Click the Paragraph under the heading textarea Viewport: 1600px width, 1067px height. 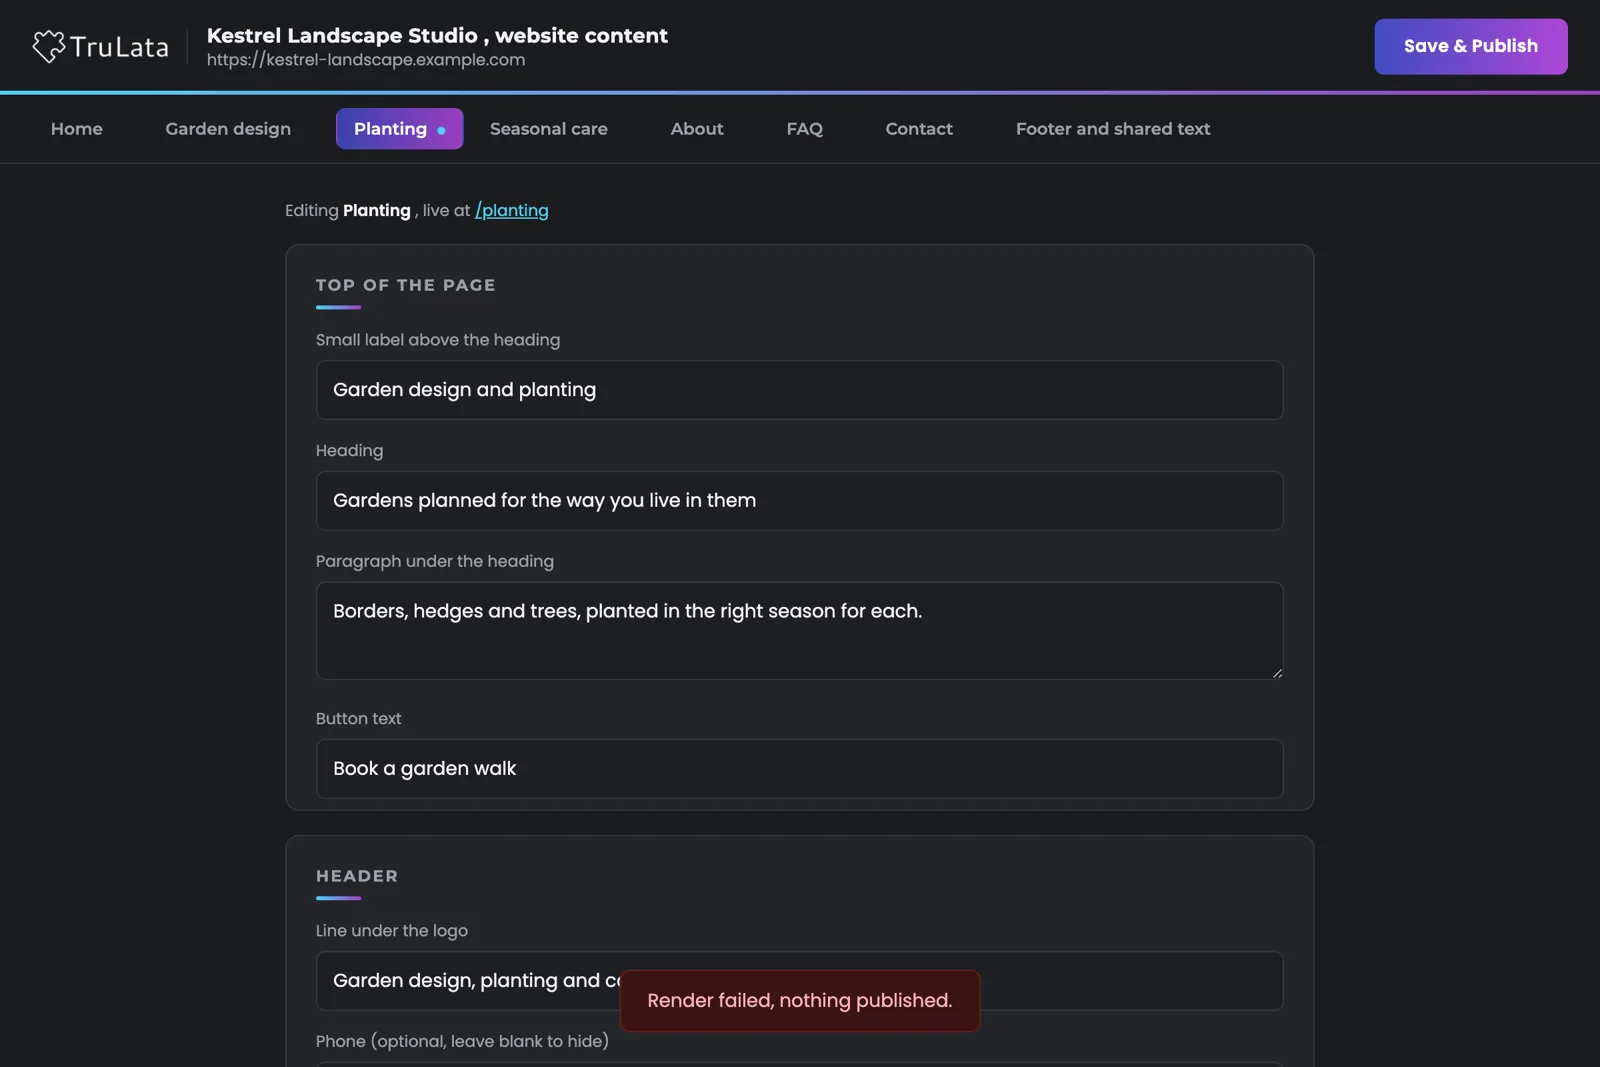[799, 631]
